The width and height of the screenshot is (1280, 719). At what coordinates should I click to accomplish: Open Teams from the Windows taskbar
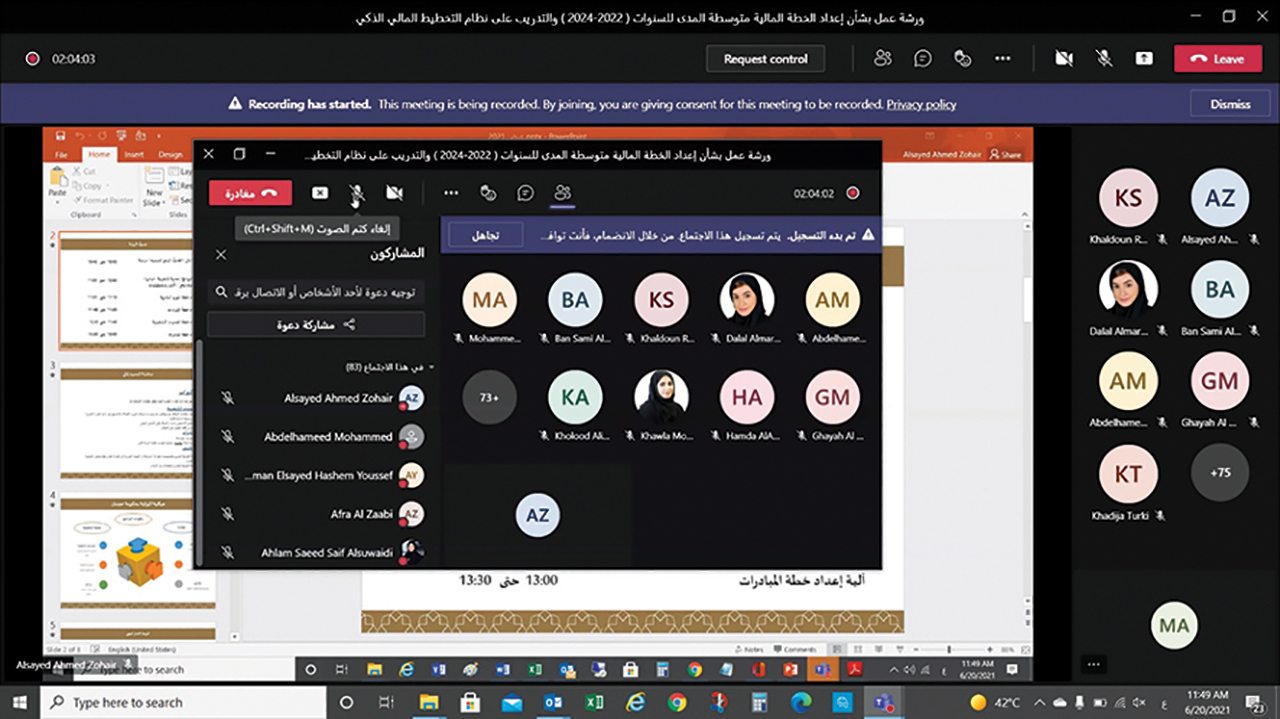coord(884,702)
